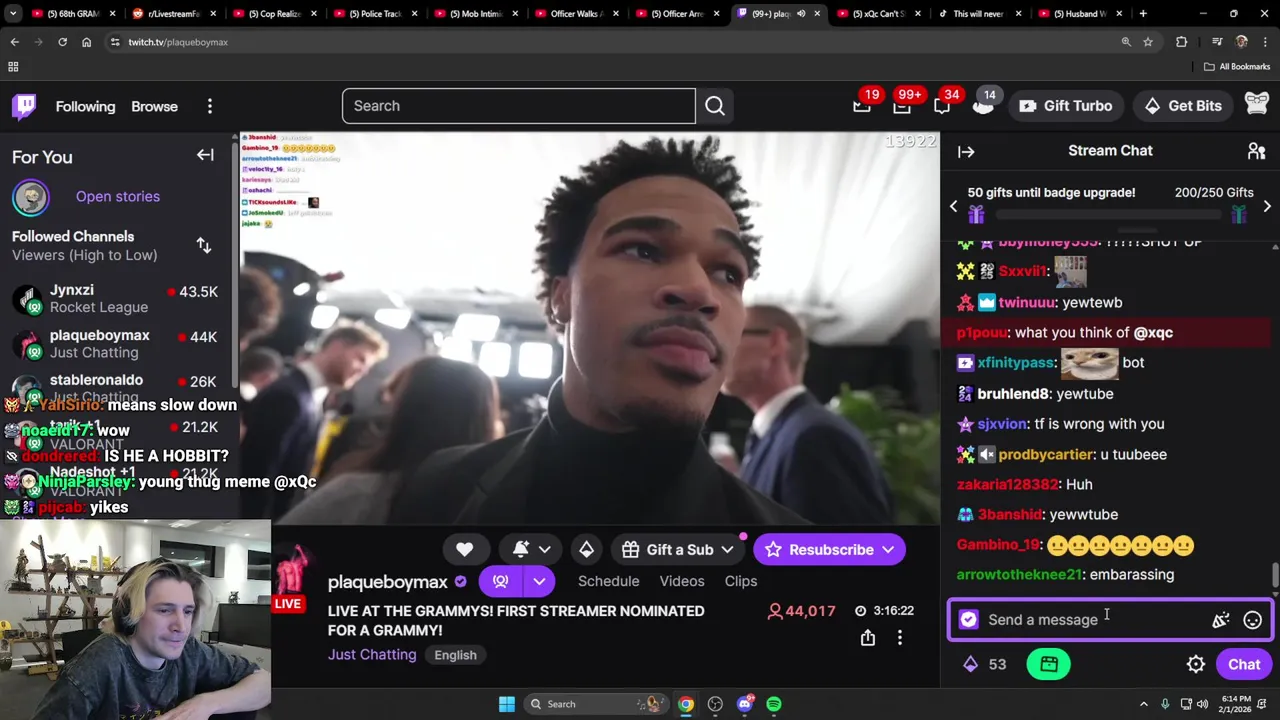Click the heart follow button
Image resolution: width=1280 pixels, height=720 pixels.
[x=464, y=549]
